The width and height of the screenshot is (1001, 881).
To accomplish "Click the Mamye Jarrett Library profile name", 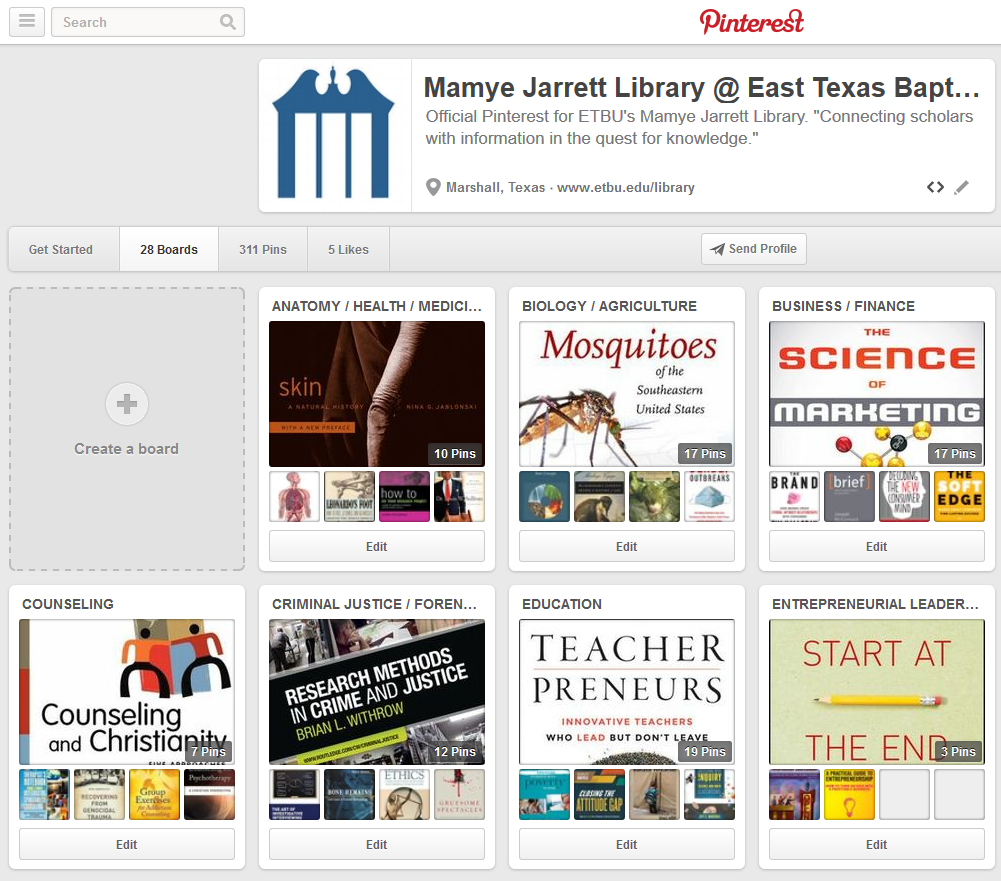I will [x=702, y=88].
